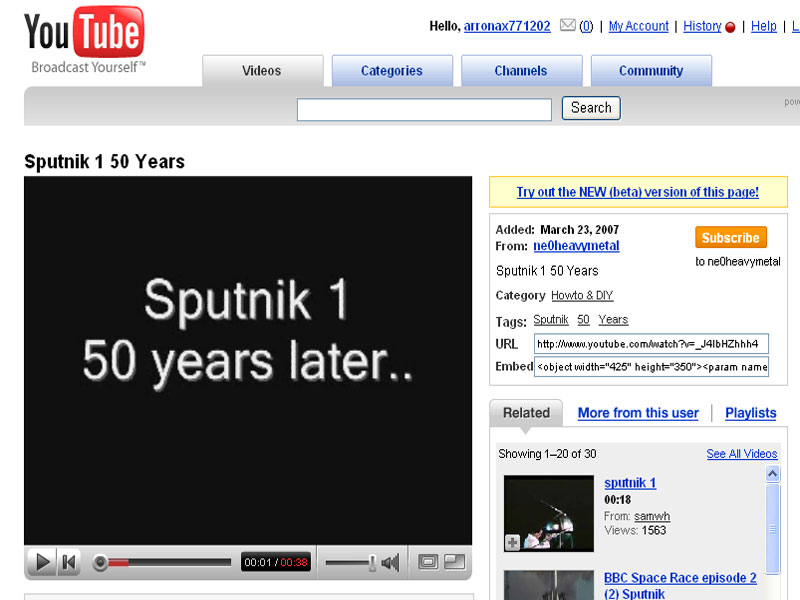The image size is (800, 600).
Task: Select the Embed code field
Action: tap(651, 366)
